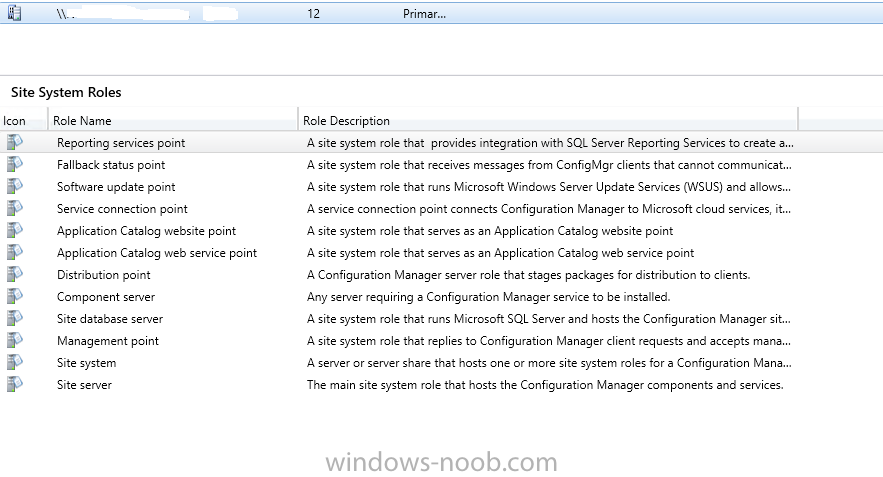
Task: Sort by the Icon column header
Action: 24,121
